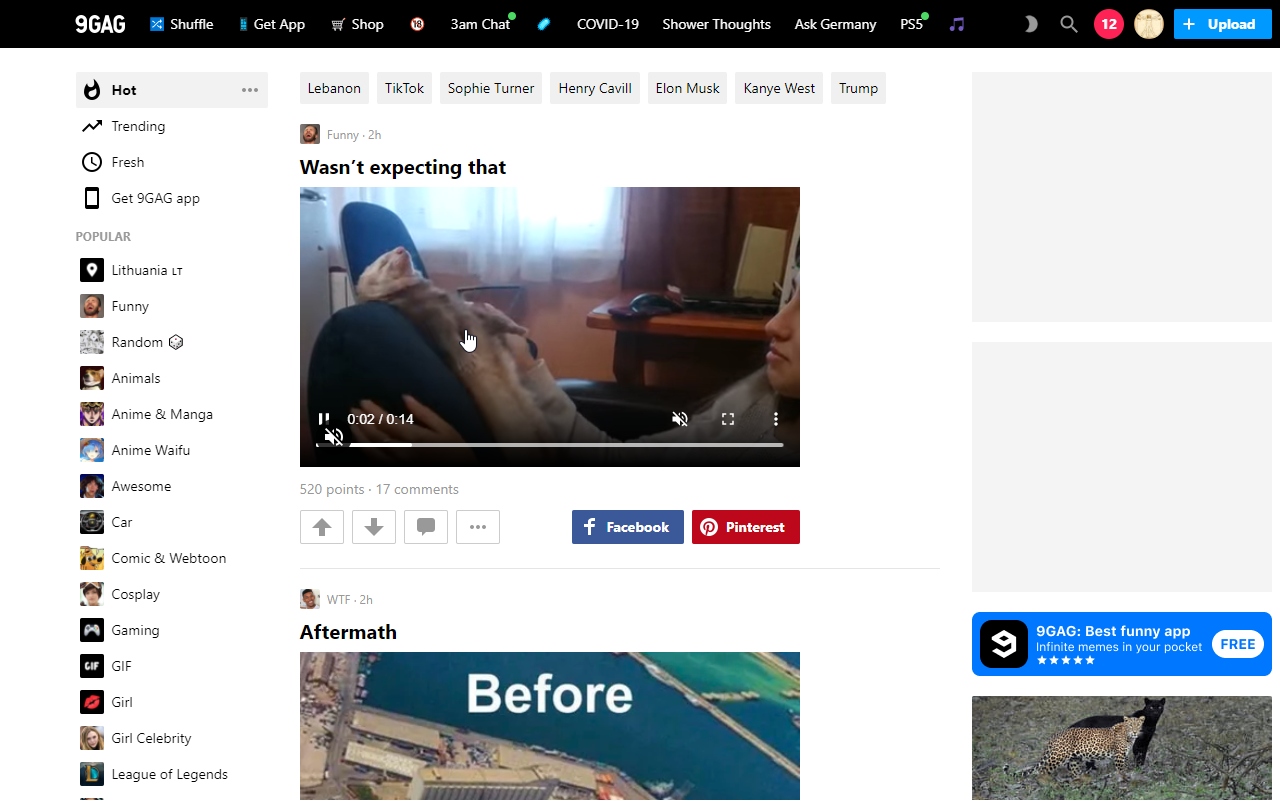Viewport: 1280px width, 800px height.
Task: Open the music note icon in the navbar
Action: pyautogui.click(x=957, y=24)
